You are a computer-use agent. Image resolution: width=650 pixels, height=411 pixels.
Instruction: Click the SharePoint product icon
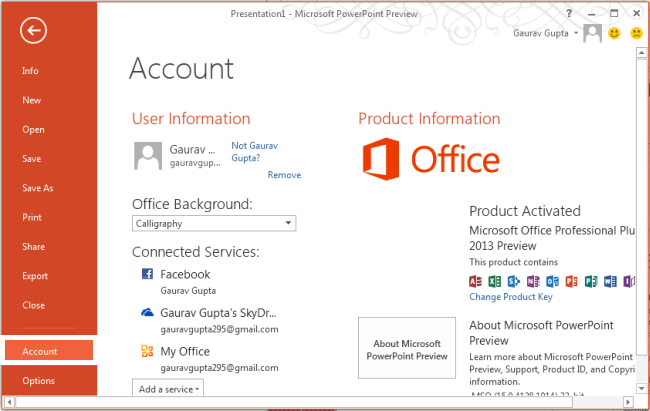click(x=514, y=281)
